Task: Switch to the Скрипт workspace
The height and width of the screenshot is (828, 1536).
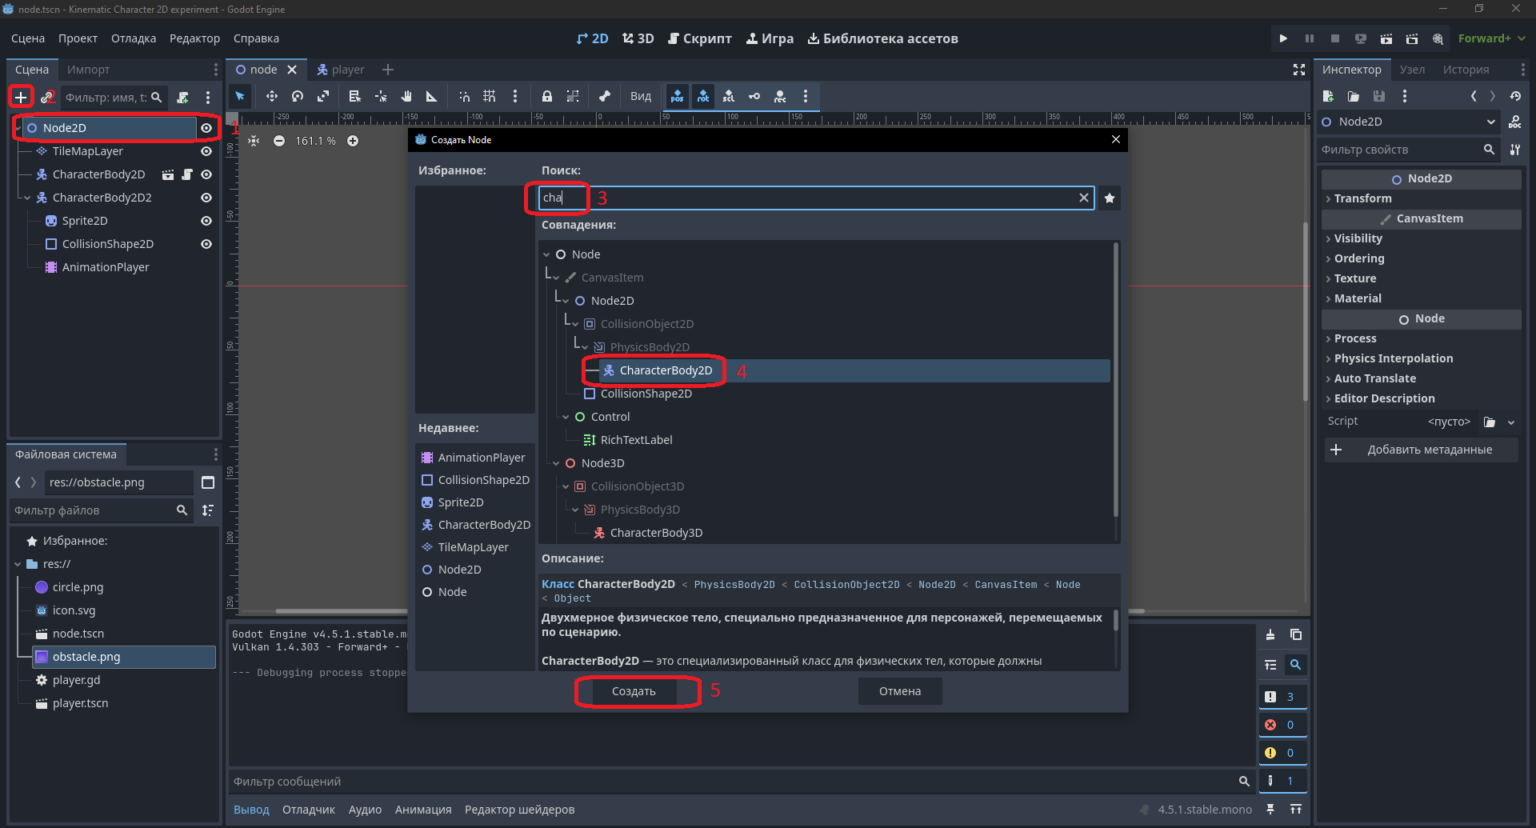Action: pyautogui.click(x=700, y=38)
